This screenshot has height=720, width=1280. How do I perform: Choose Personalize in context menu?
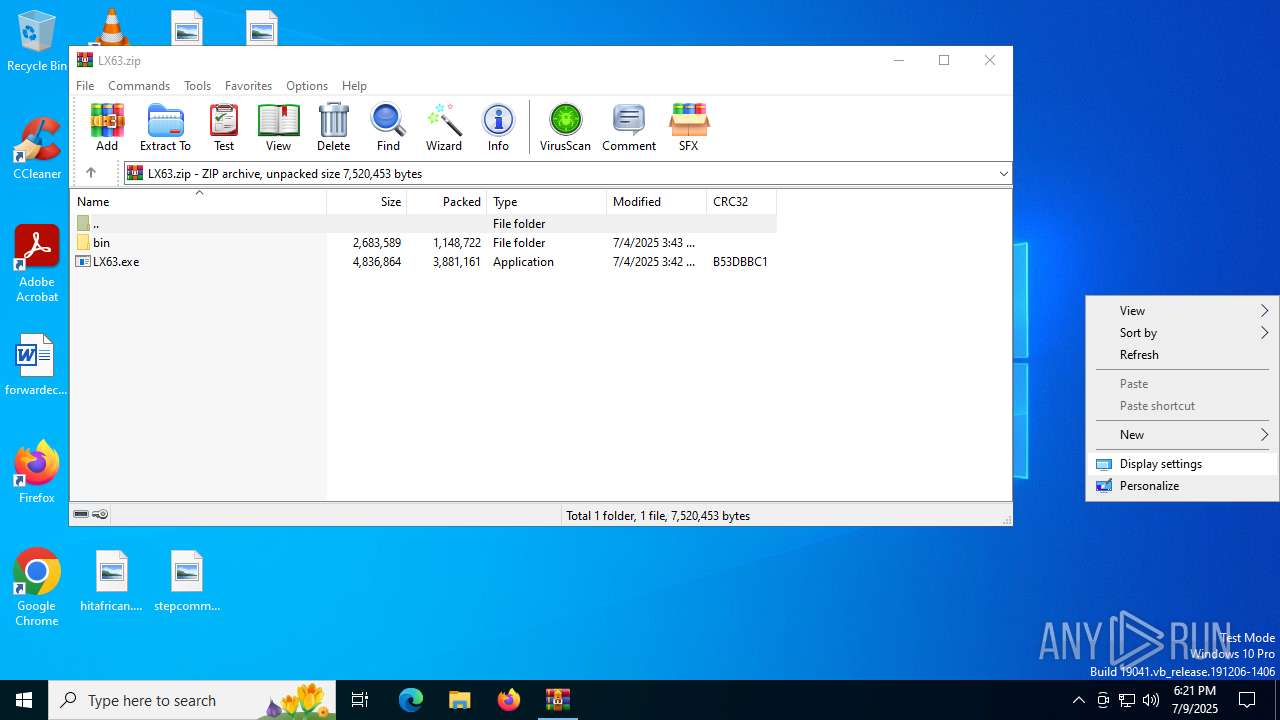[1181, 486]
